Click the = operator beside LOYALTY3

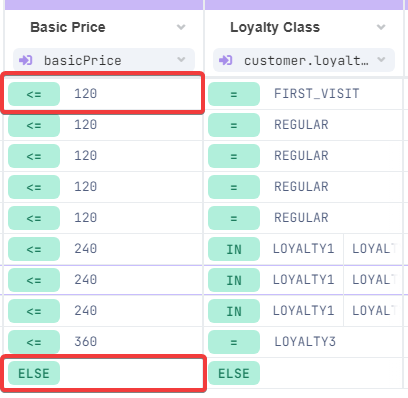(234, 342)
